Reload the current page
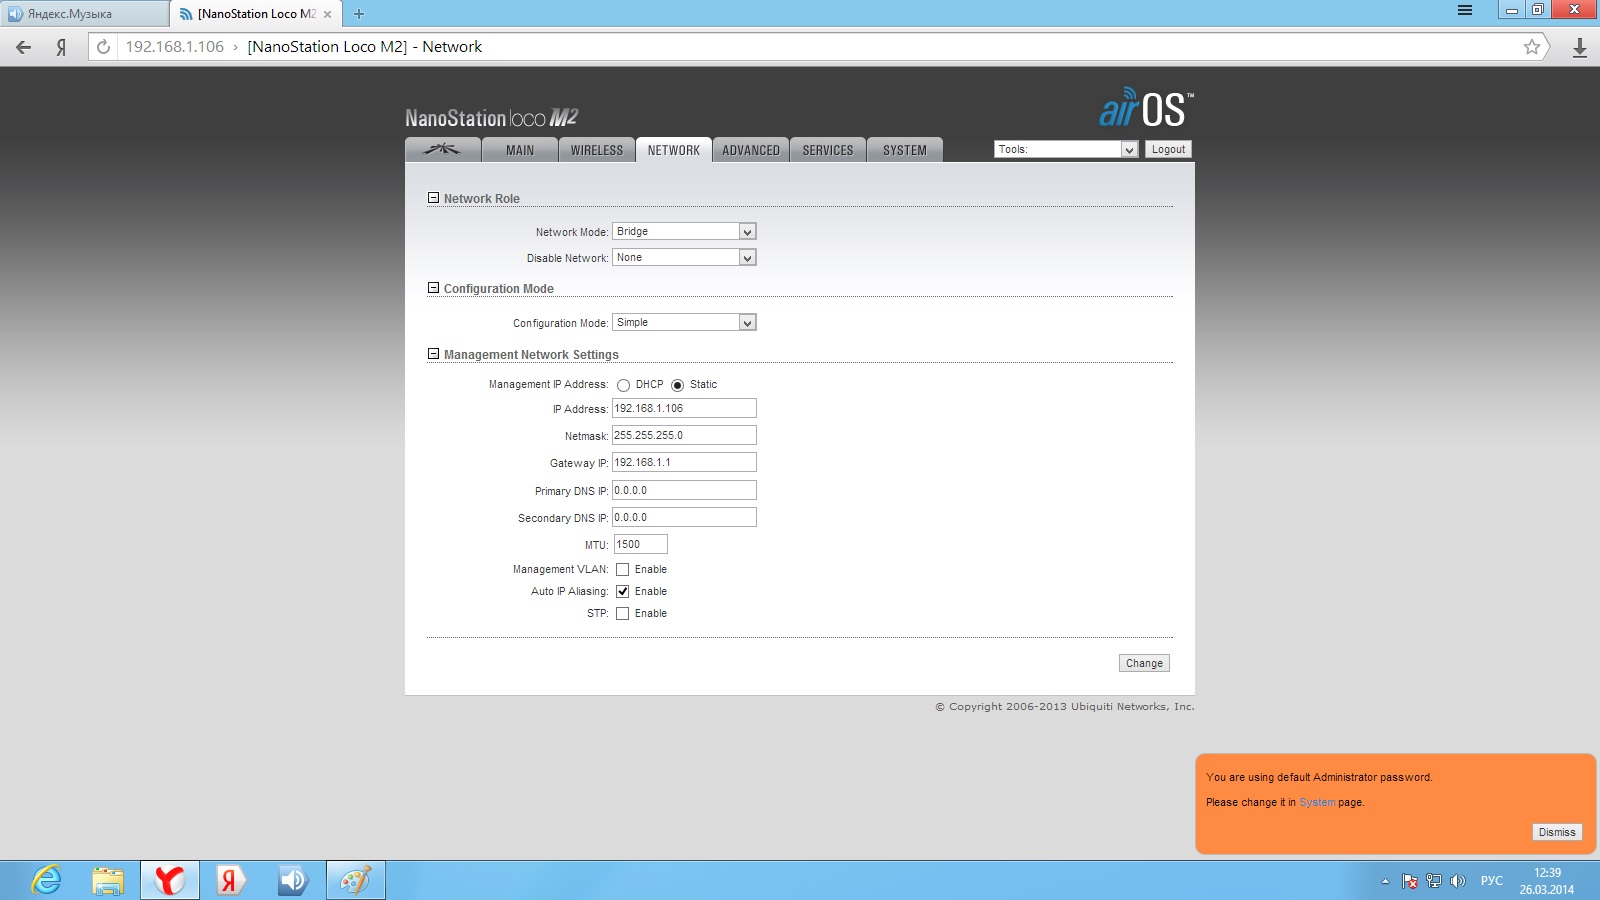1600x900 pixels. 103,47
